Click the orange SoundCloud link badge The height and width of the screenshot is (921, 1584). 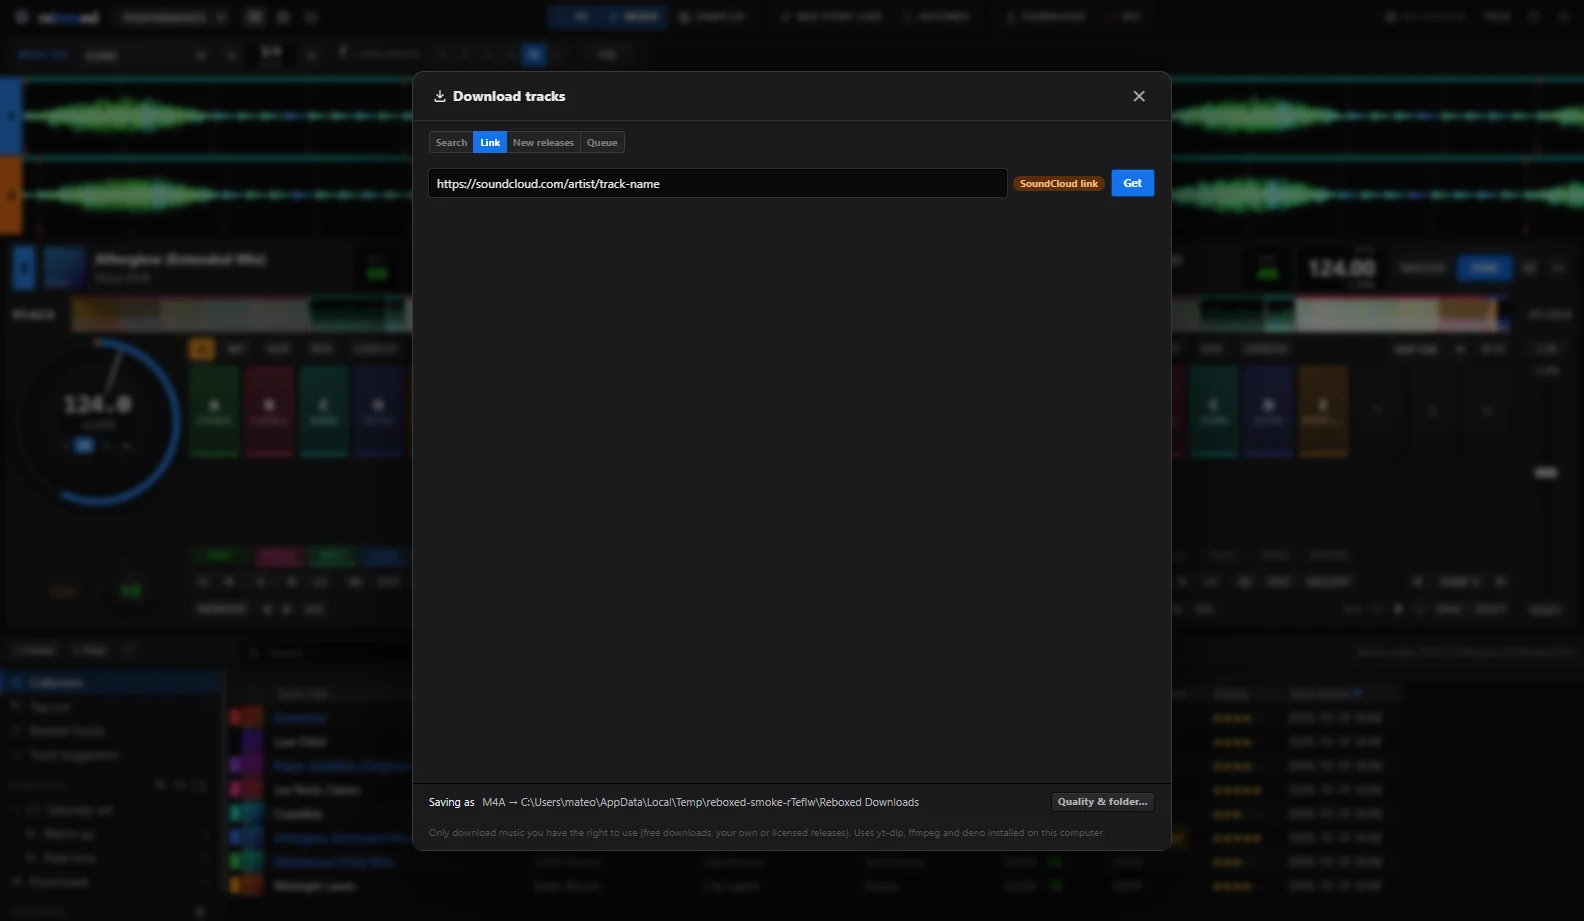click(x=1058, y=184)
